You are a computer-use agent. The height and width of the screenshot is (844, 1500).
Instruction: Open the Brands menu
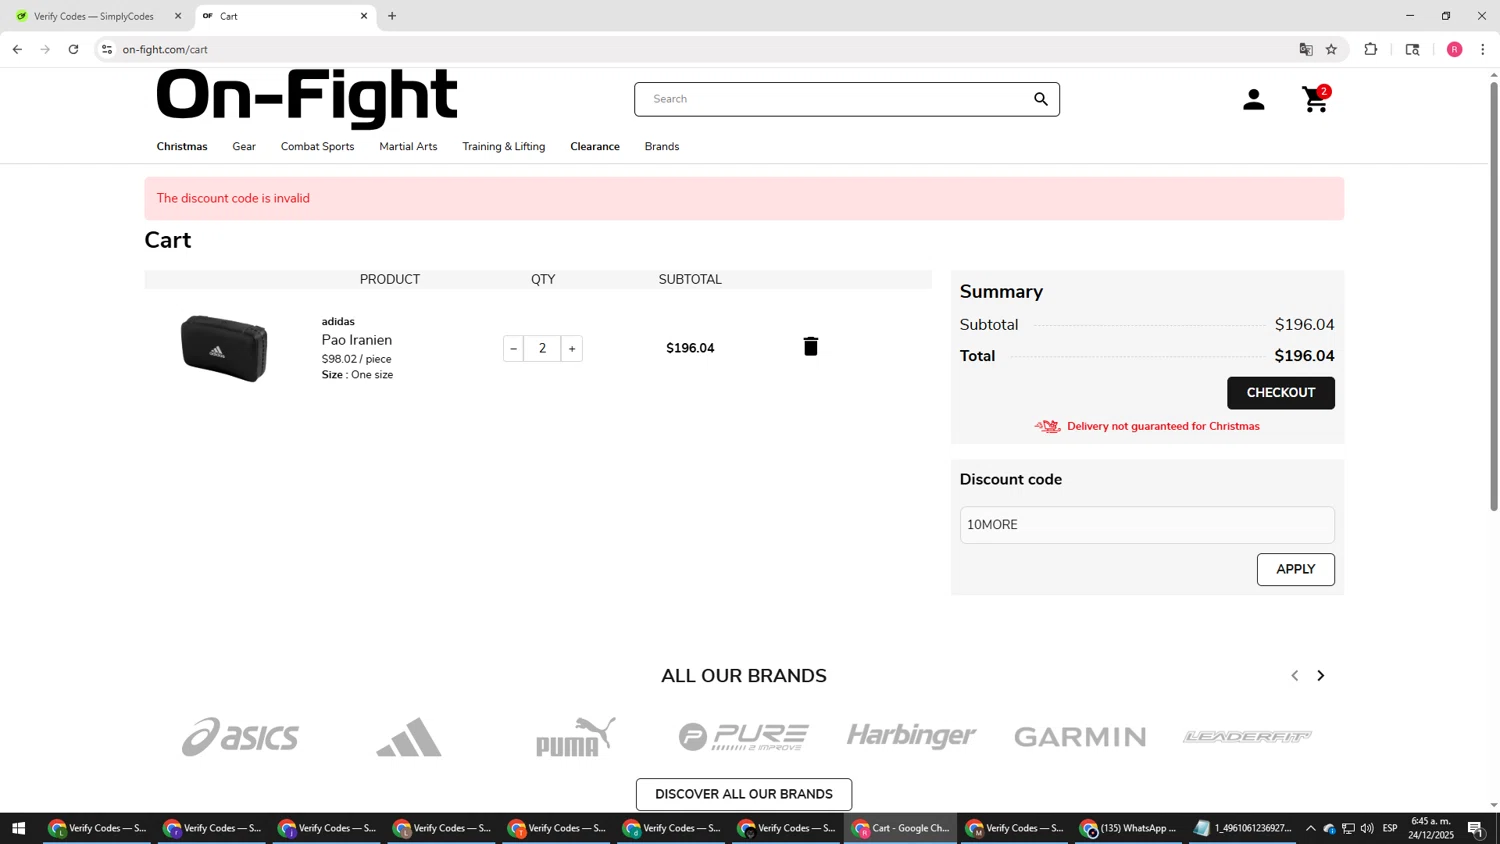(662, 146)
